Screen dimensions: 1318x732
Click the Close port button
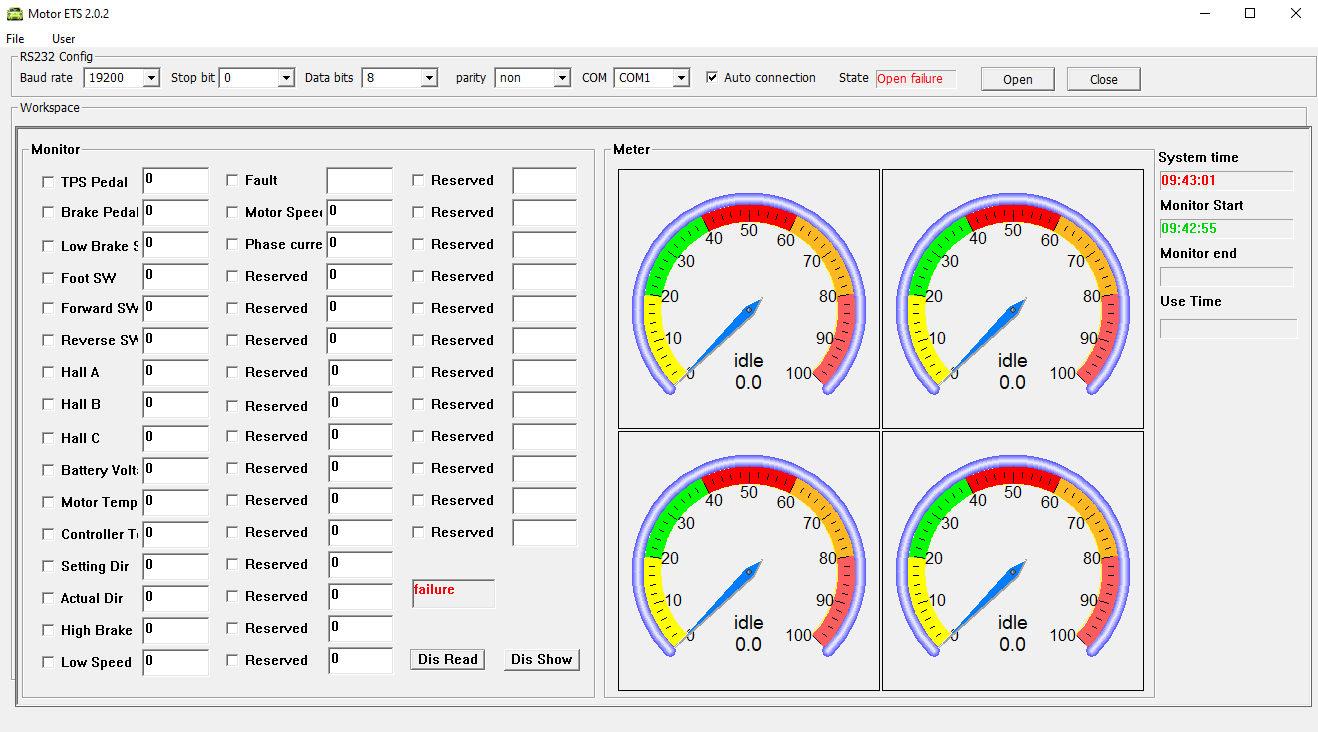coord(1104,79)
